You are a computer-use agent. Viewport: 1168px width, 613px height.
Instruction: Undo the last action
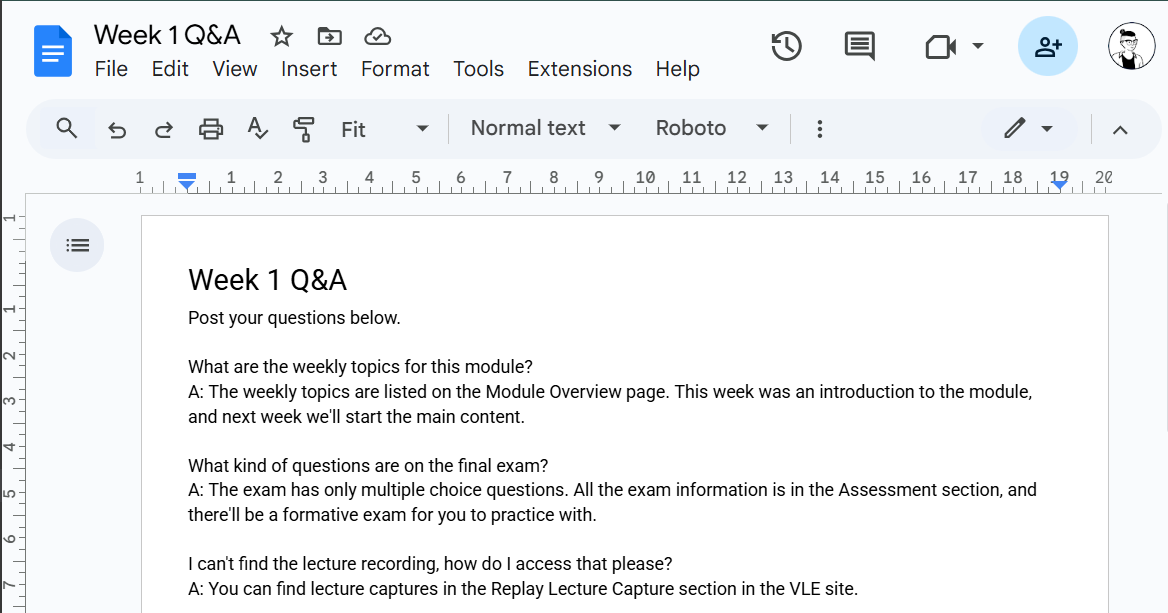coord(117,129)
